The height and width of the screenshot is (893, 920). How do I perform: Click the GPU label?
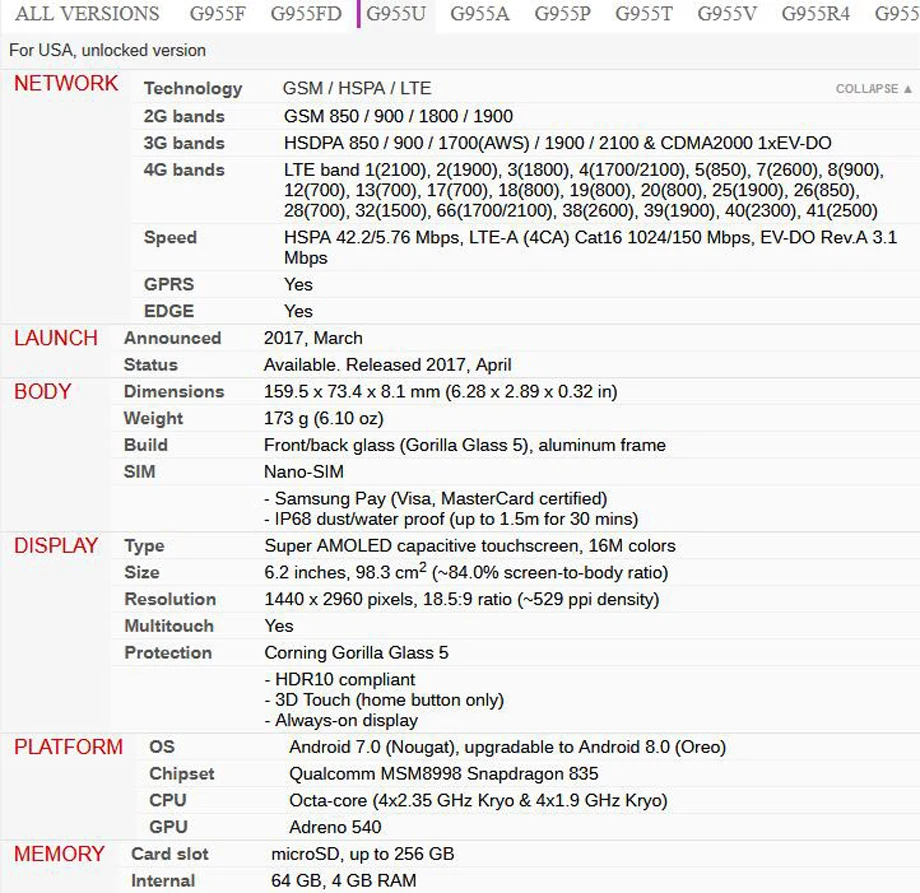(x=168, y=827)
